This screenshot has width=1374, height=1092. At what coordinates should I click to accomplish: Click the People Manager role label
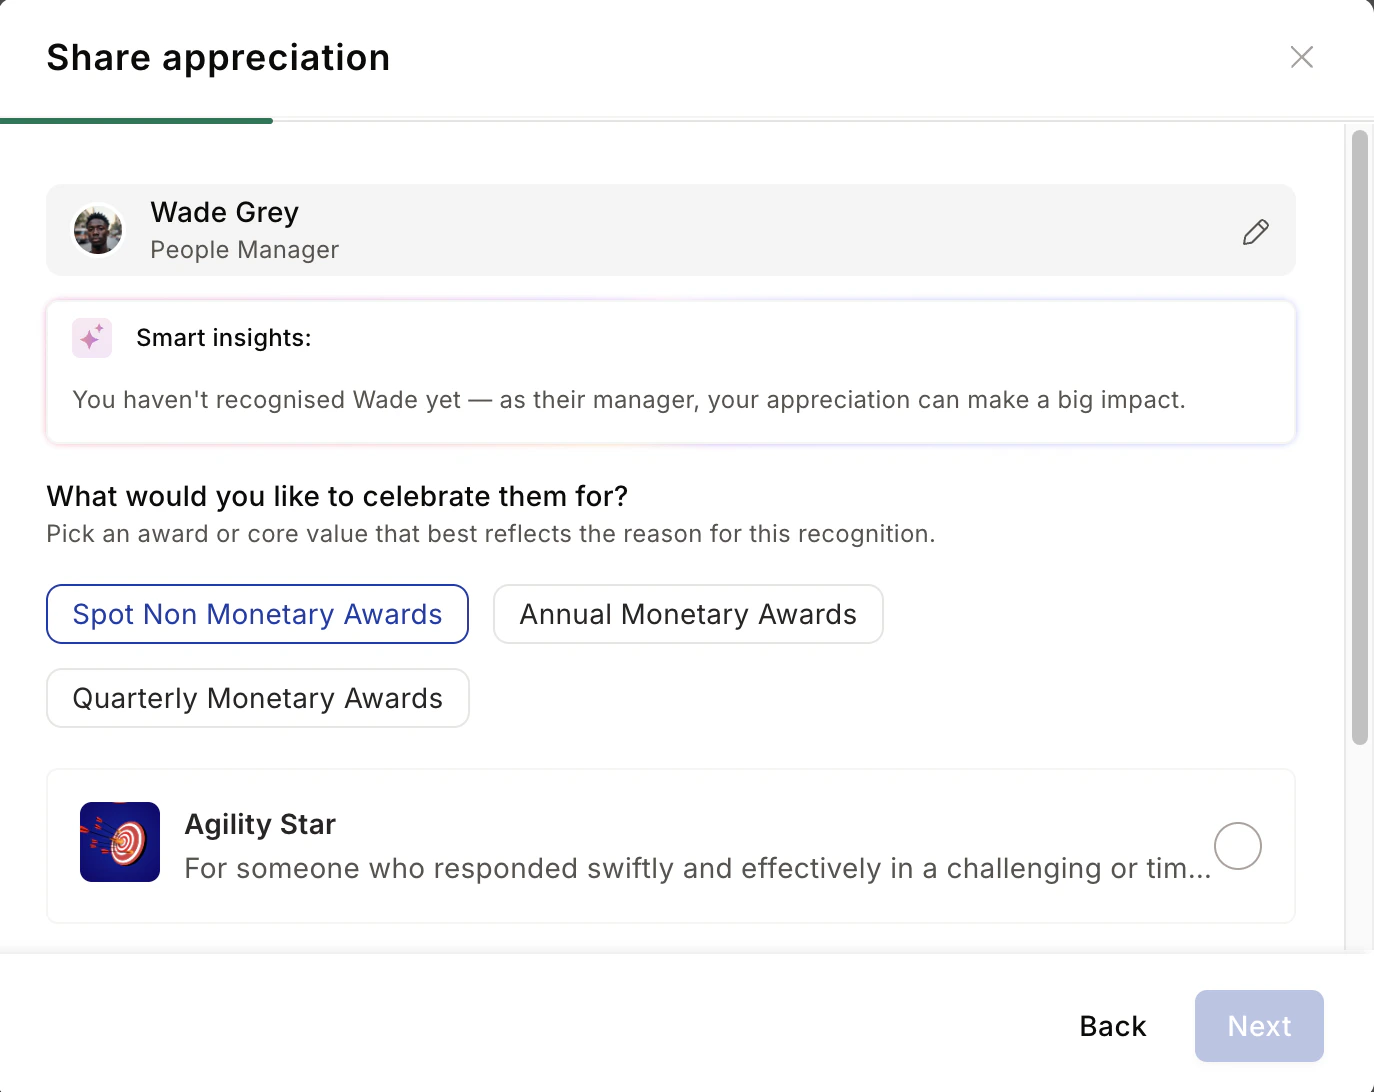point(245,250)
